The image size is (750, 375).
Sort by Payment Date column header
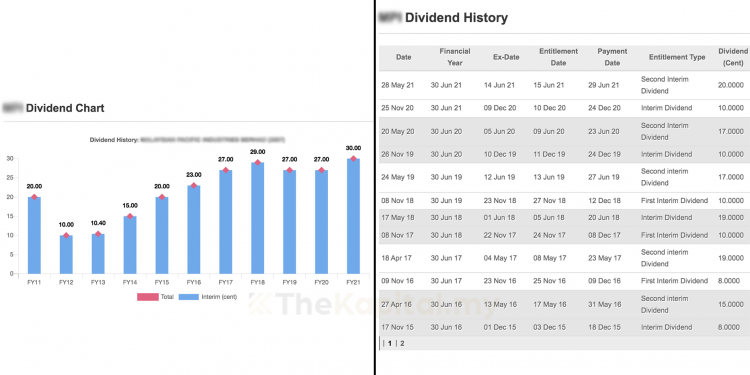pyautogui.click(x=612, y=57)
